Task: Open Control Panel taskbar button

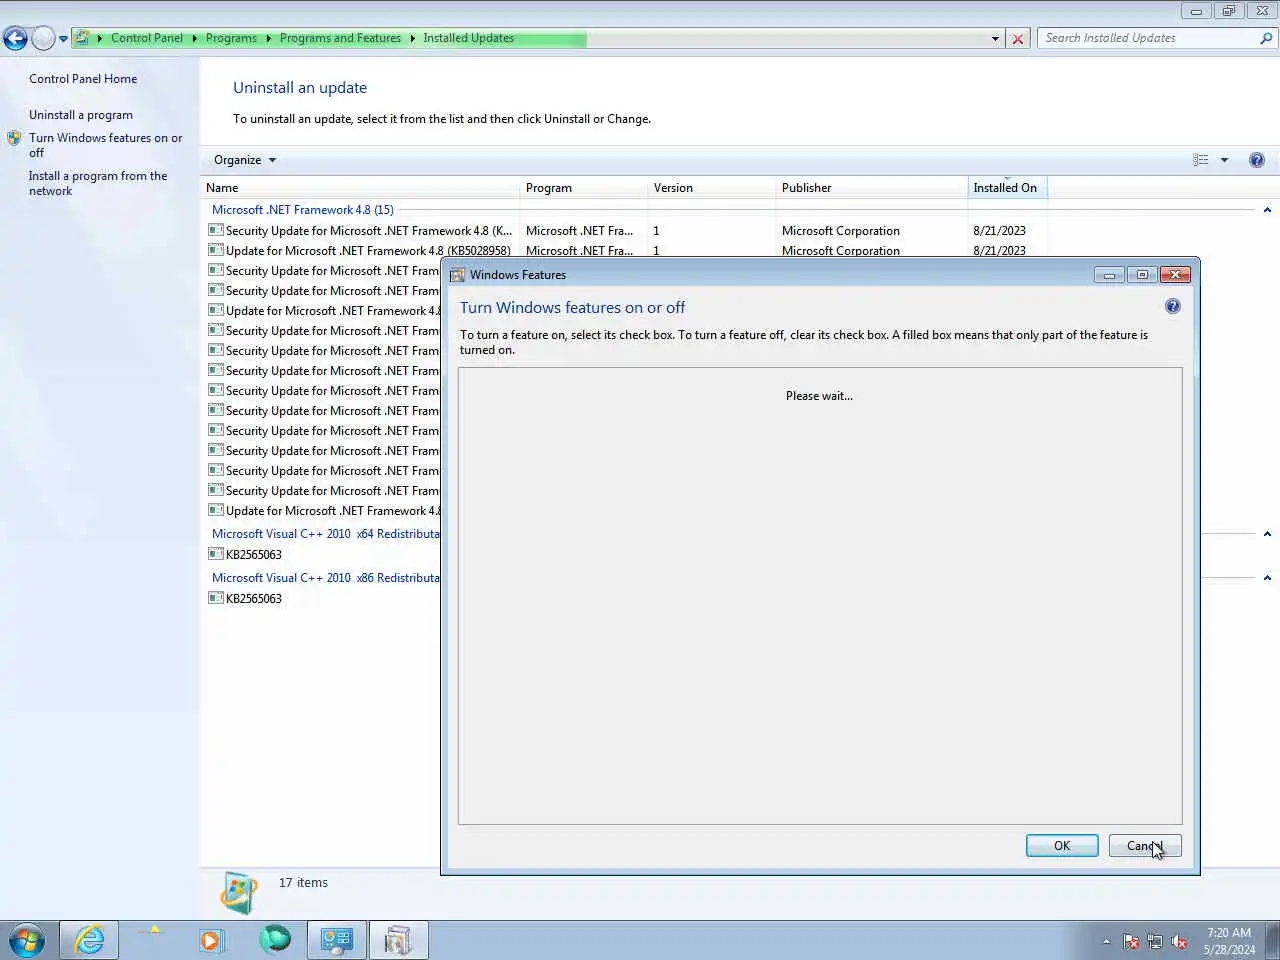Action: pyautogui.click(x=337, y=940)
